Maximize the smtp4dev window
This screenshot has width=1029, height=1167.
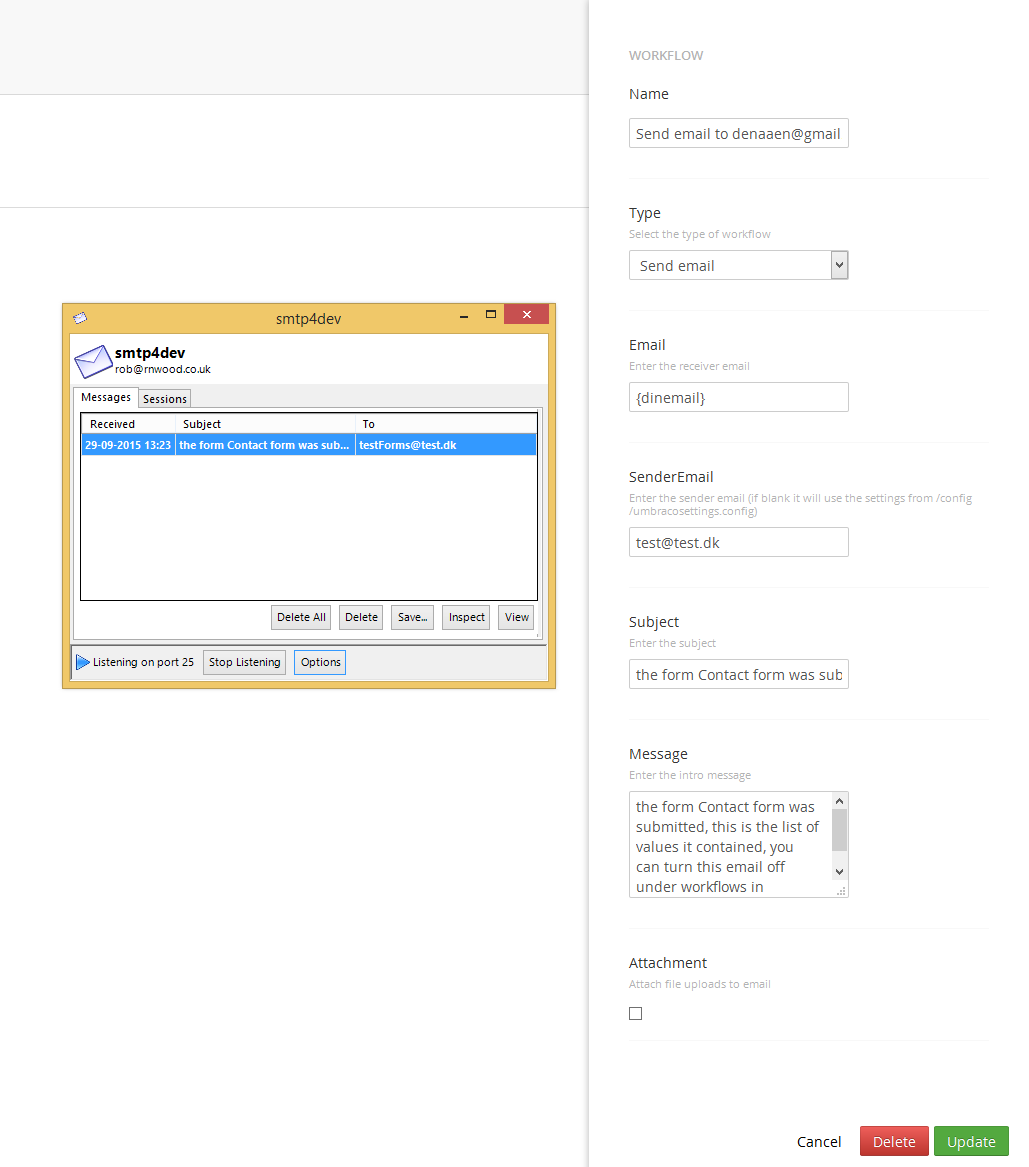pos(491,314)
